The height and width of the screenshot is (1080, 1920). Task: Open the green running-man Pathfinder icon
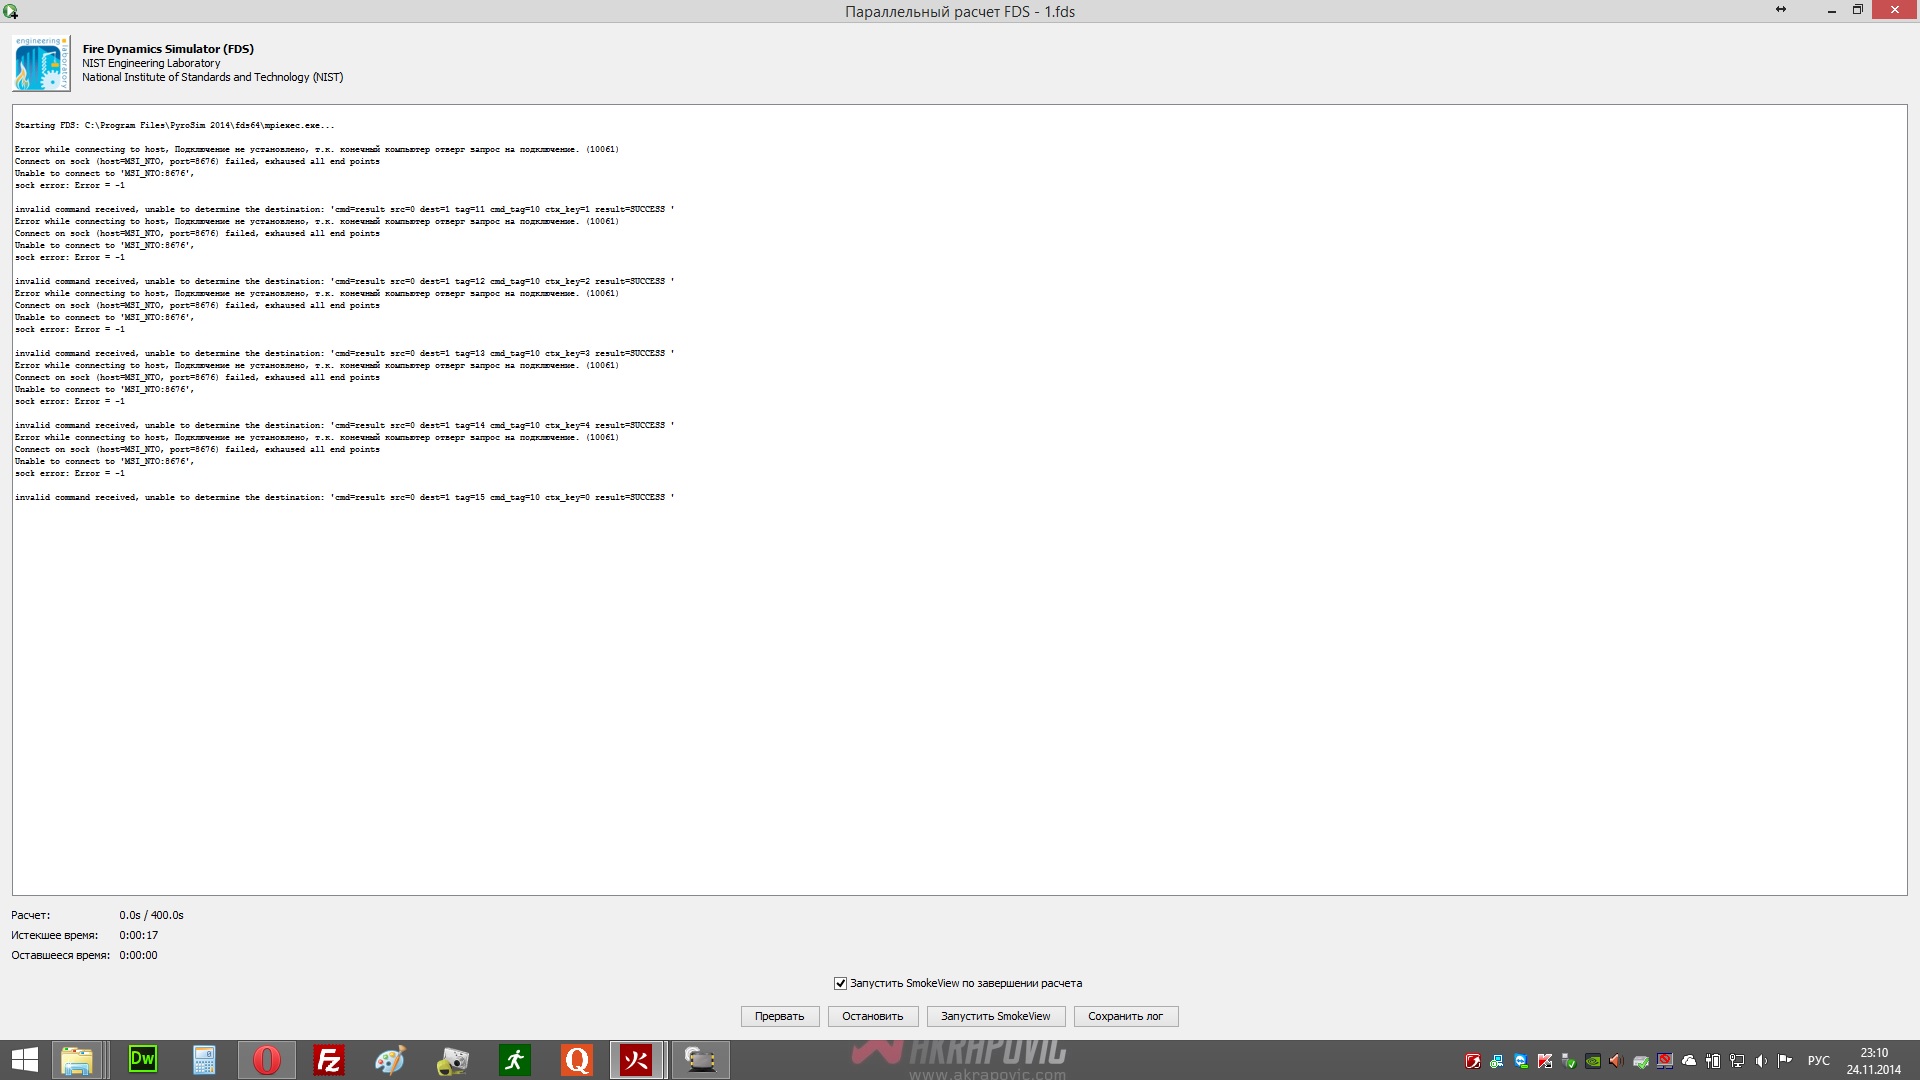tap(515, 1060)
